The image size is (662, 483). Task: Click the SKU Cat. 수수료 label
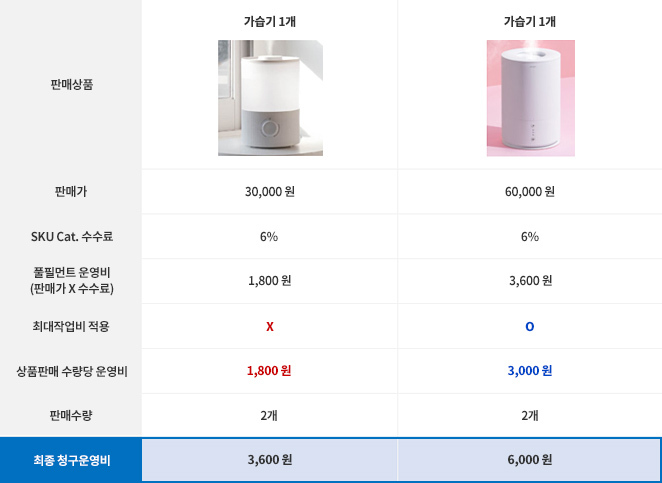point(71,237)
